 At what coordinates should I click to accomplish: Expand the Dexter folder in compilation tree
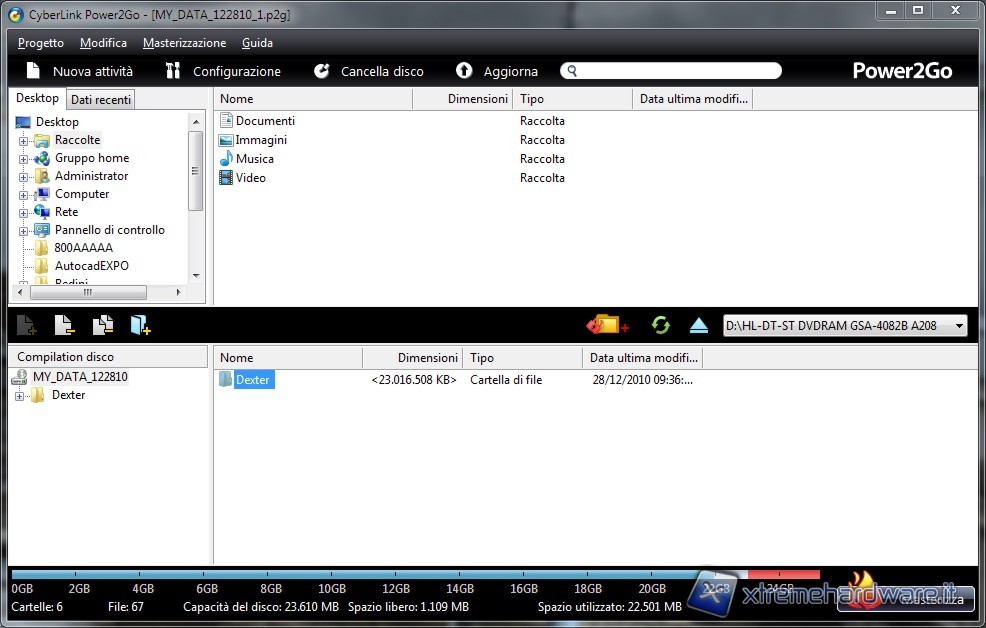(20, 396)
